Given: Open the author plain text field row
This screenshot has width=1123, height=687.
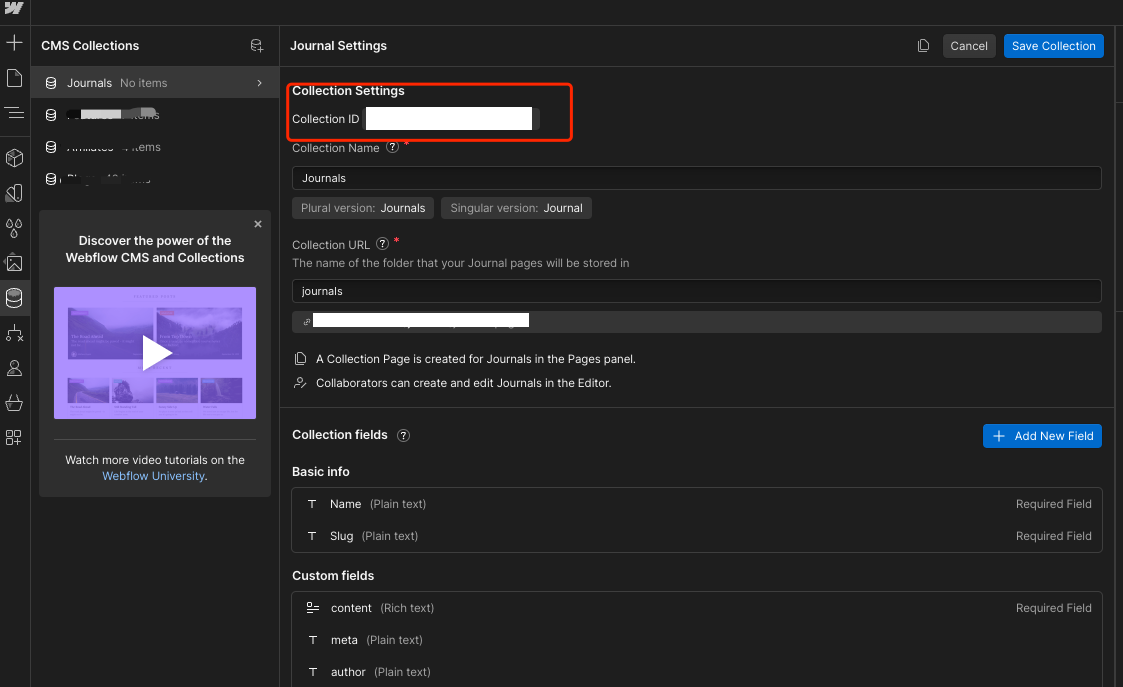Looking at the screenshot, I should (x=696, y=672).
